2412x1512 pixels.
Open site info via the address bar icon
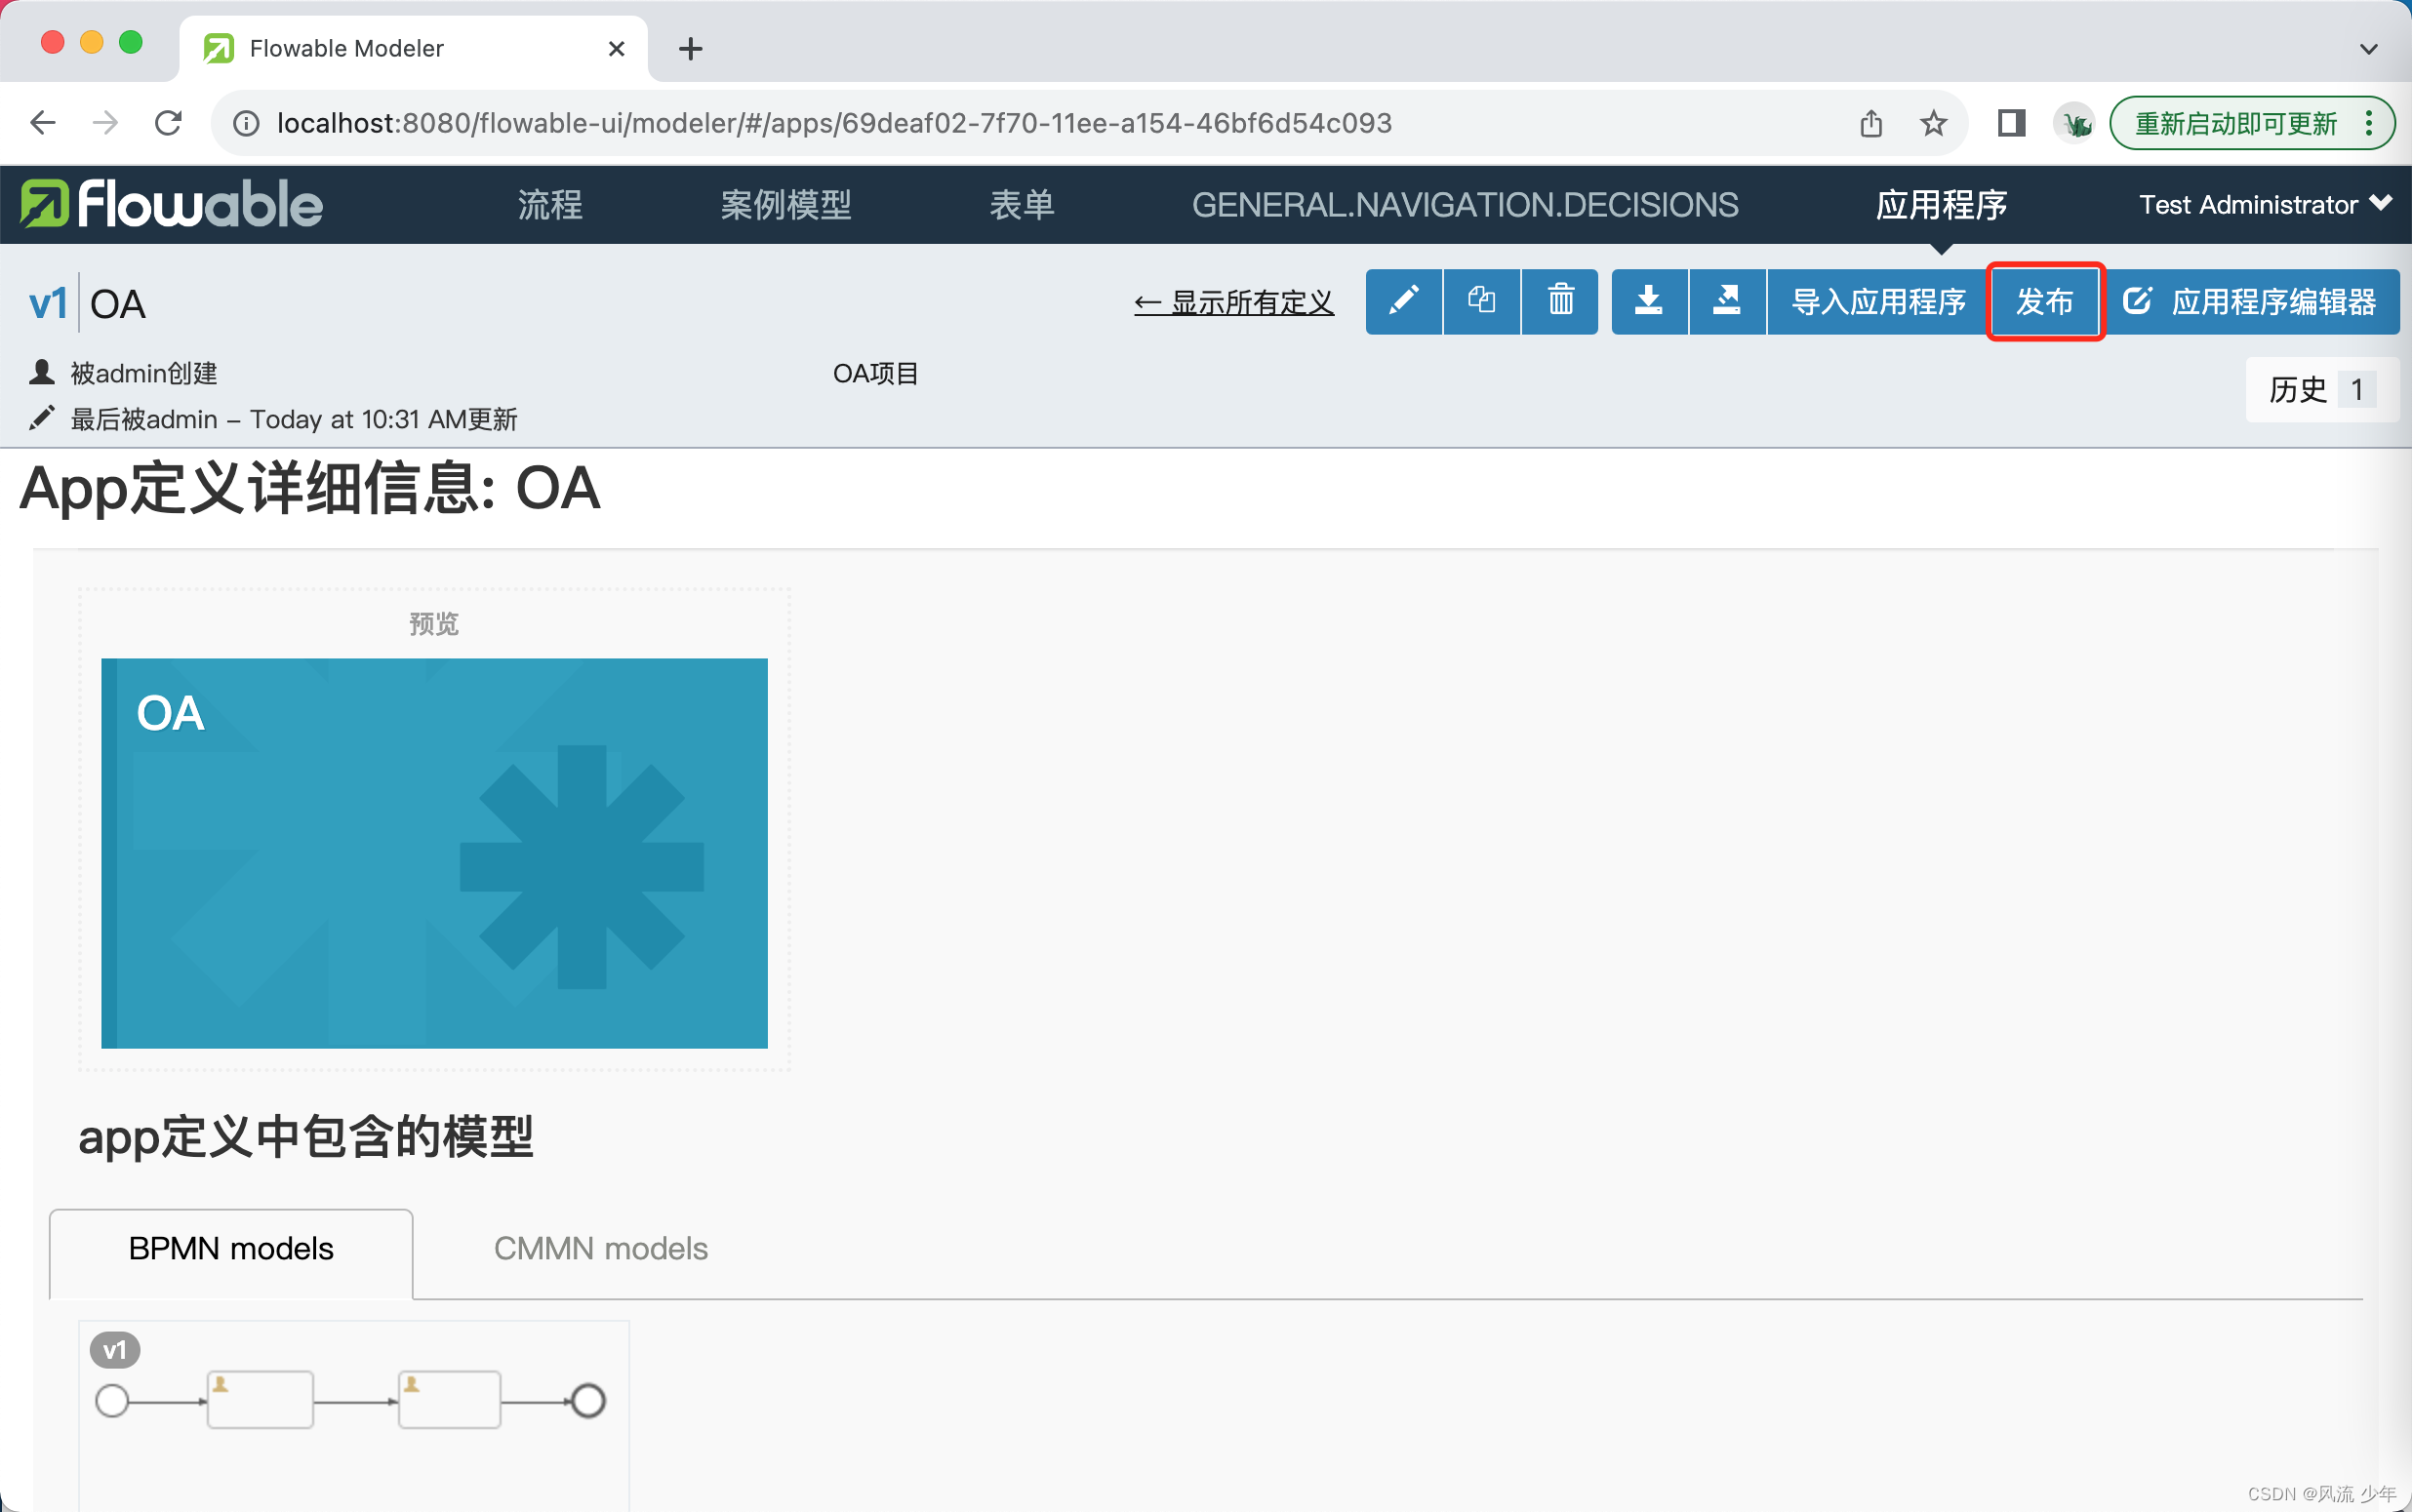[x=244, y=123]
